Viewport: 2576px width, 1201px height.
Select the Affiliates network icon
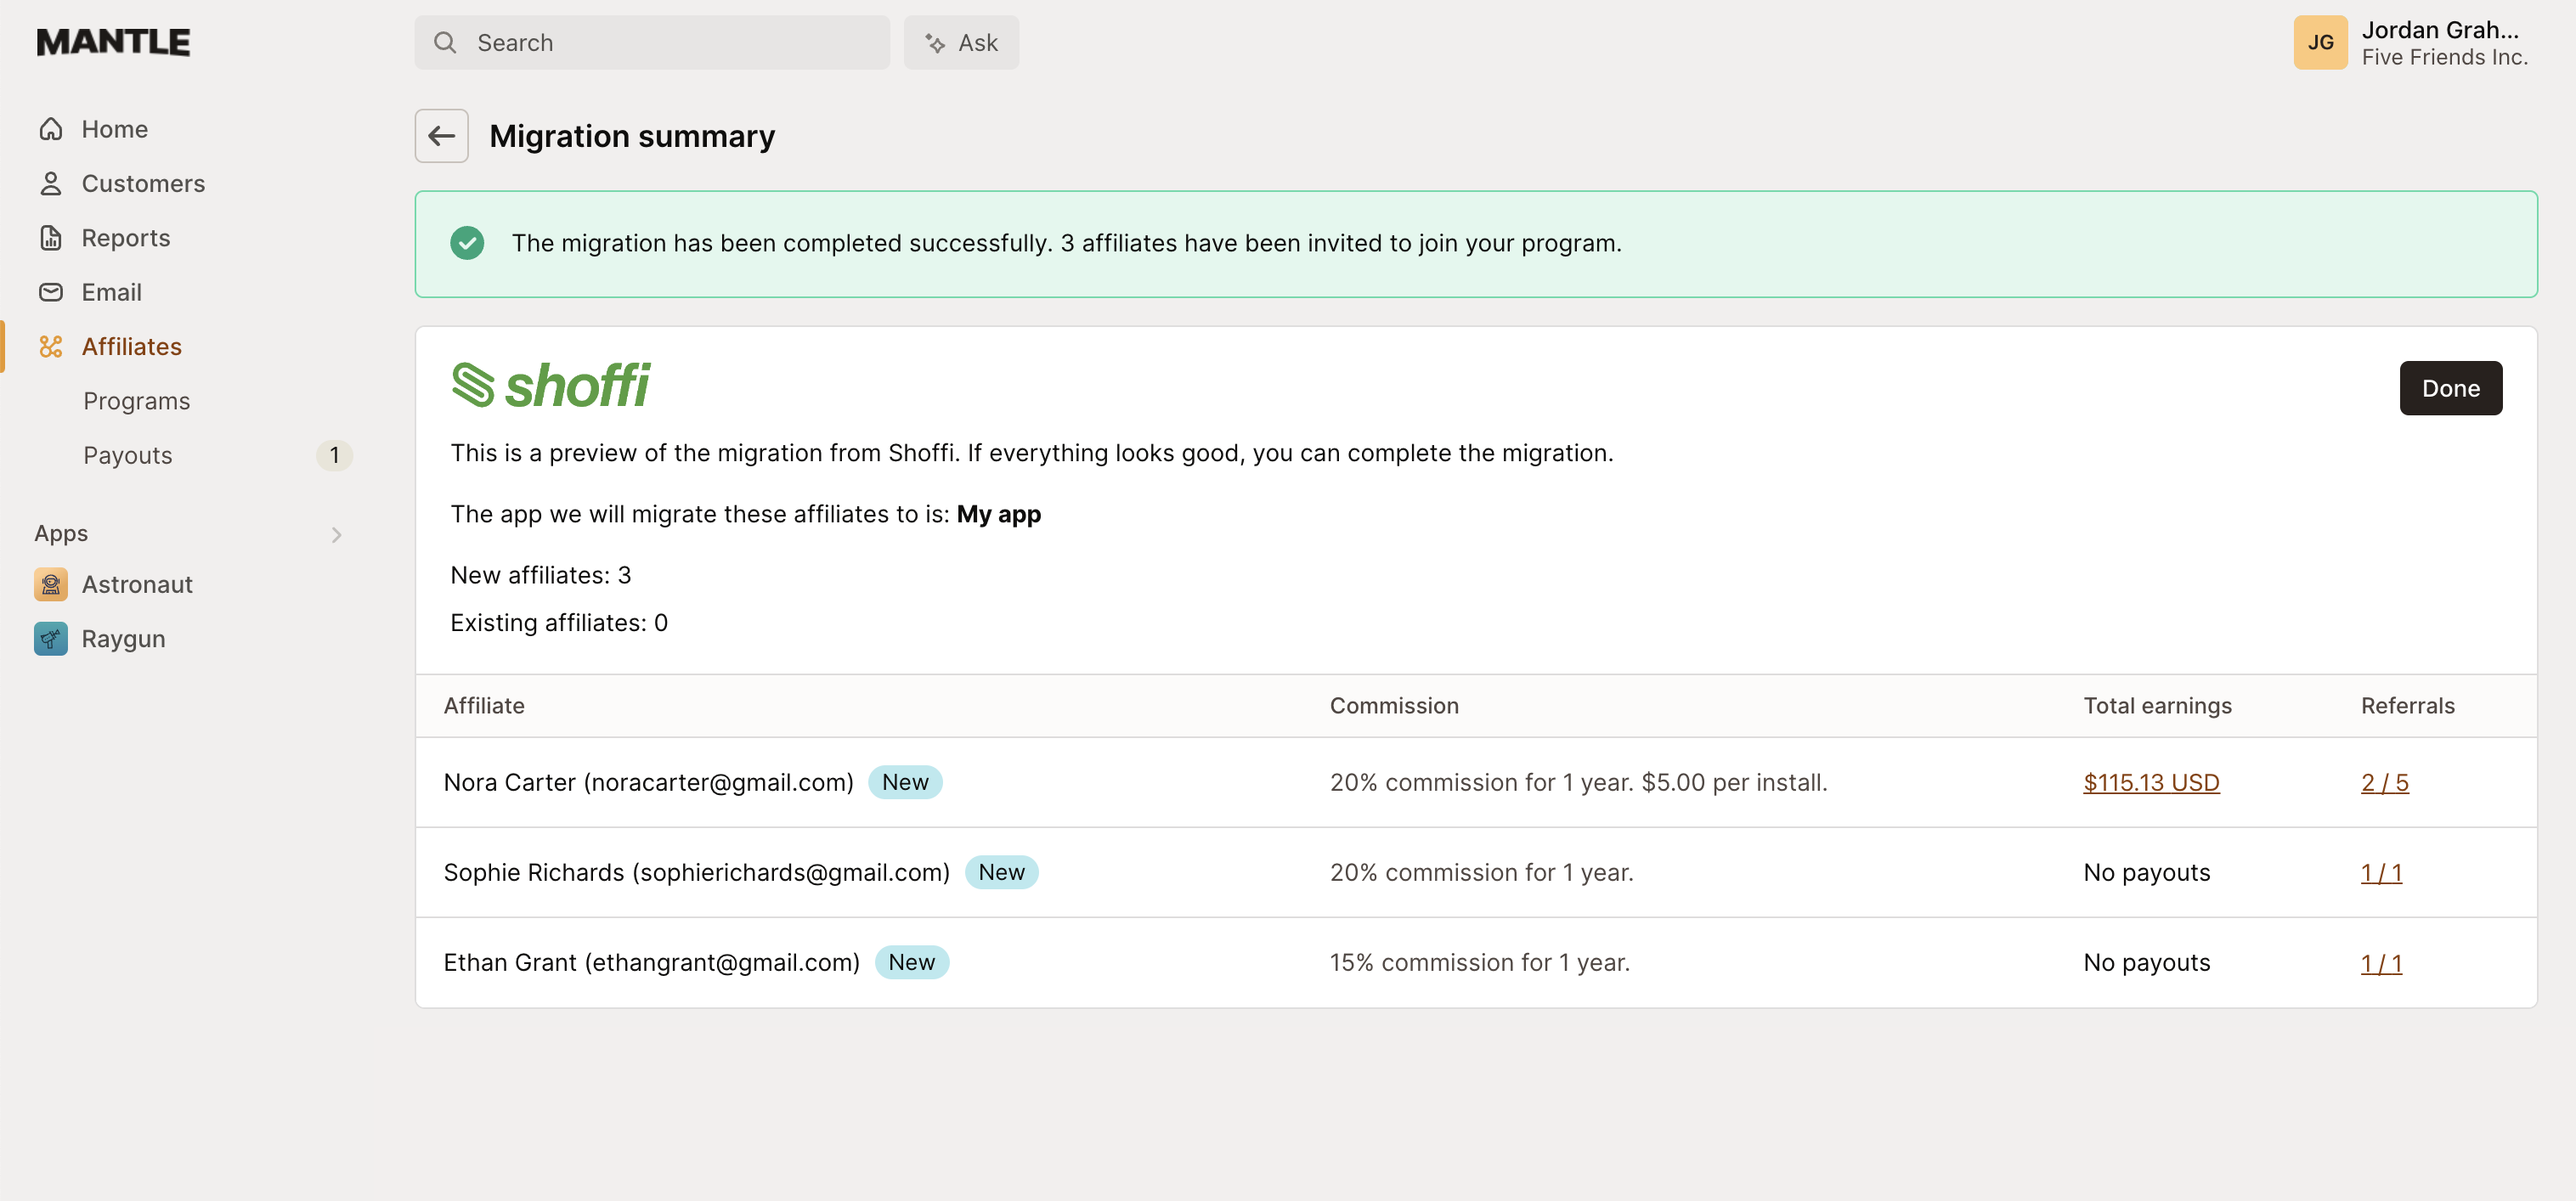point(51,346)
